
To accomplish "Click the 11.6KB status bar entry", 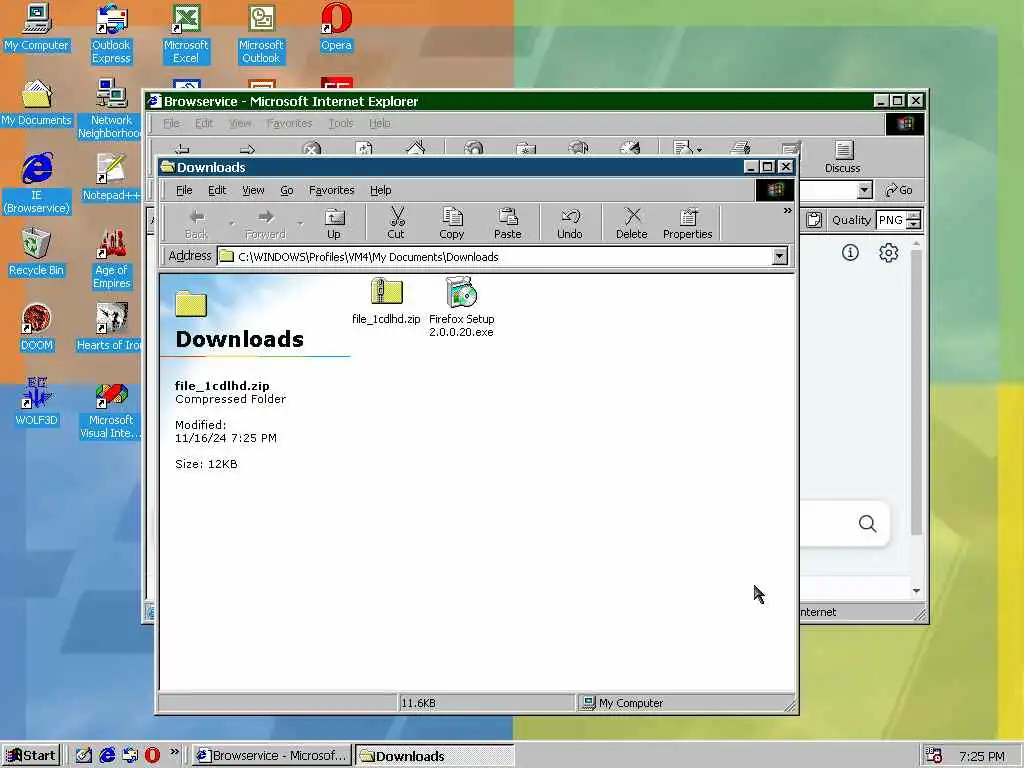I will coord(486,703).
